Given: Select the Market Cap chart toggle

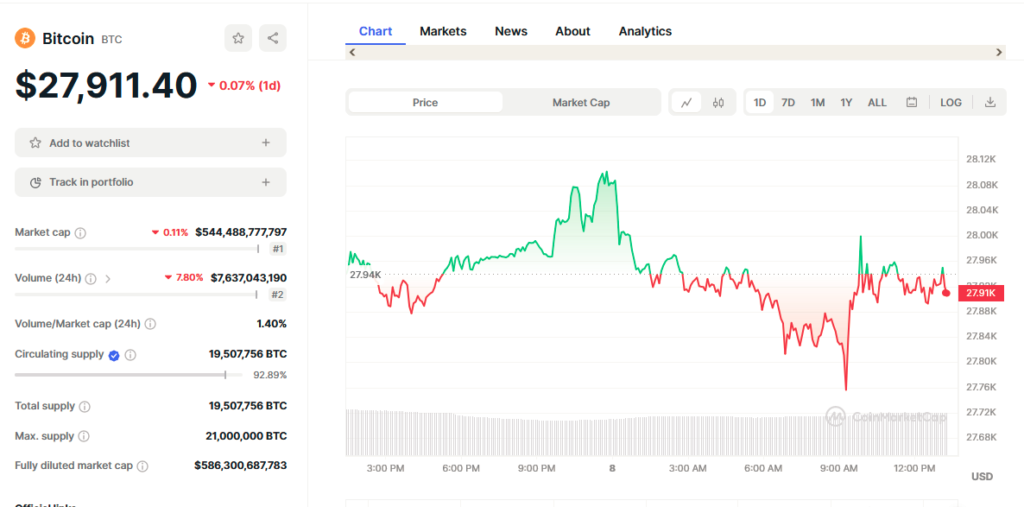Looking at the screenshot, I should click(x=581, y=103).
